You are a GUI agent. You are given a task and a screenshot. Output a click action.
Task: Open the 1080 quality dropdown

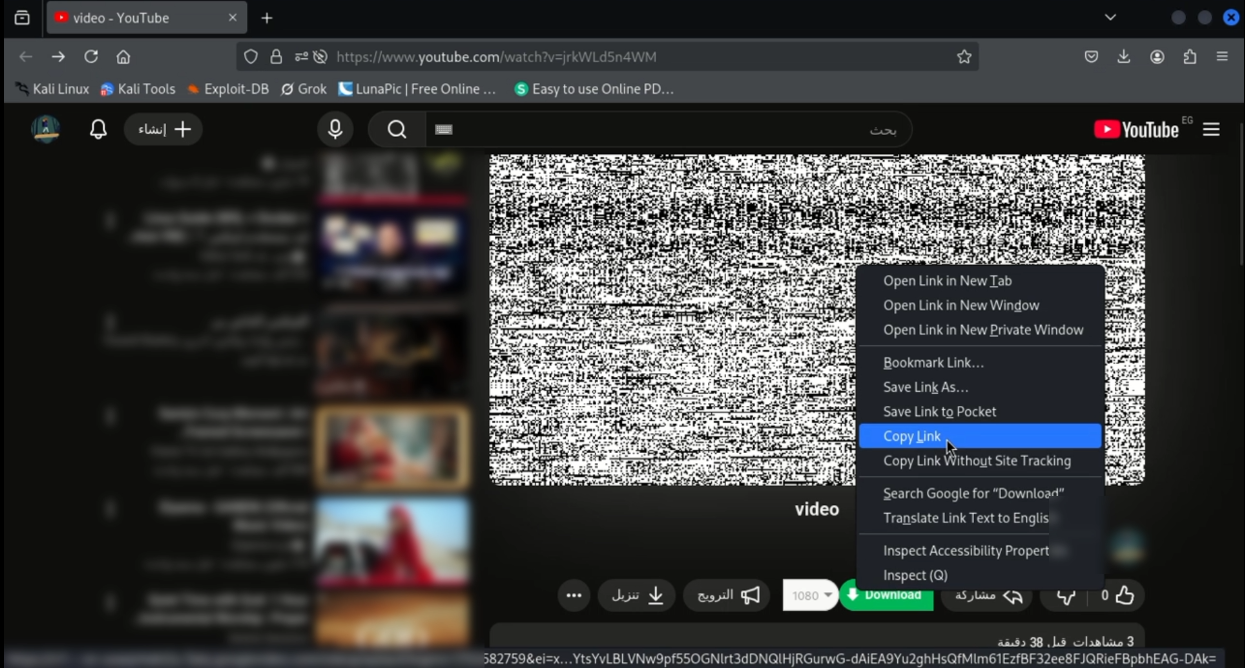tap(809, 595)
